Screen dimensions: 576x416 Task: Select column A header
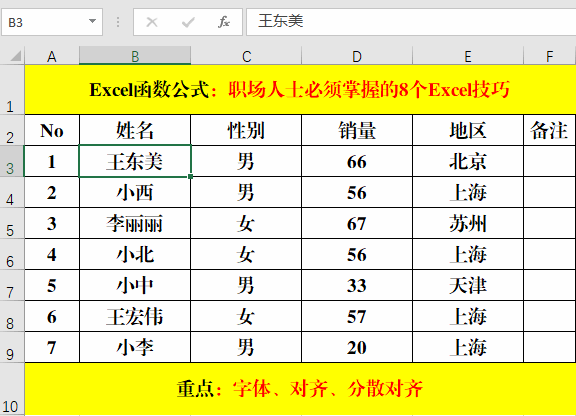click(52, 56)
